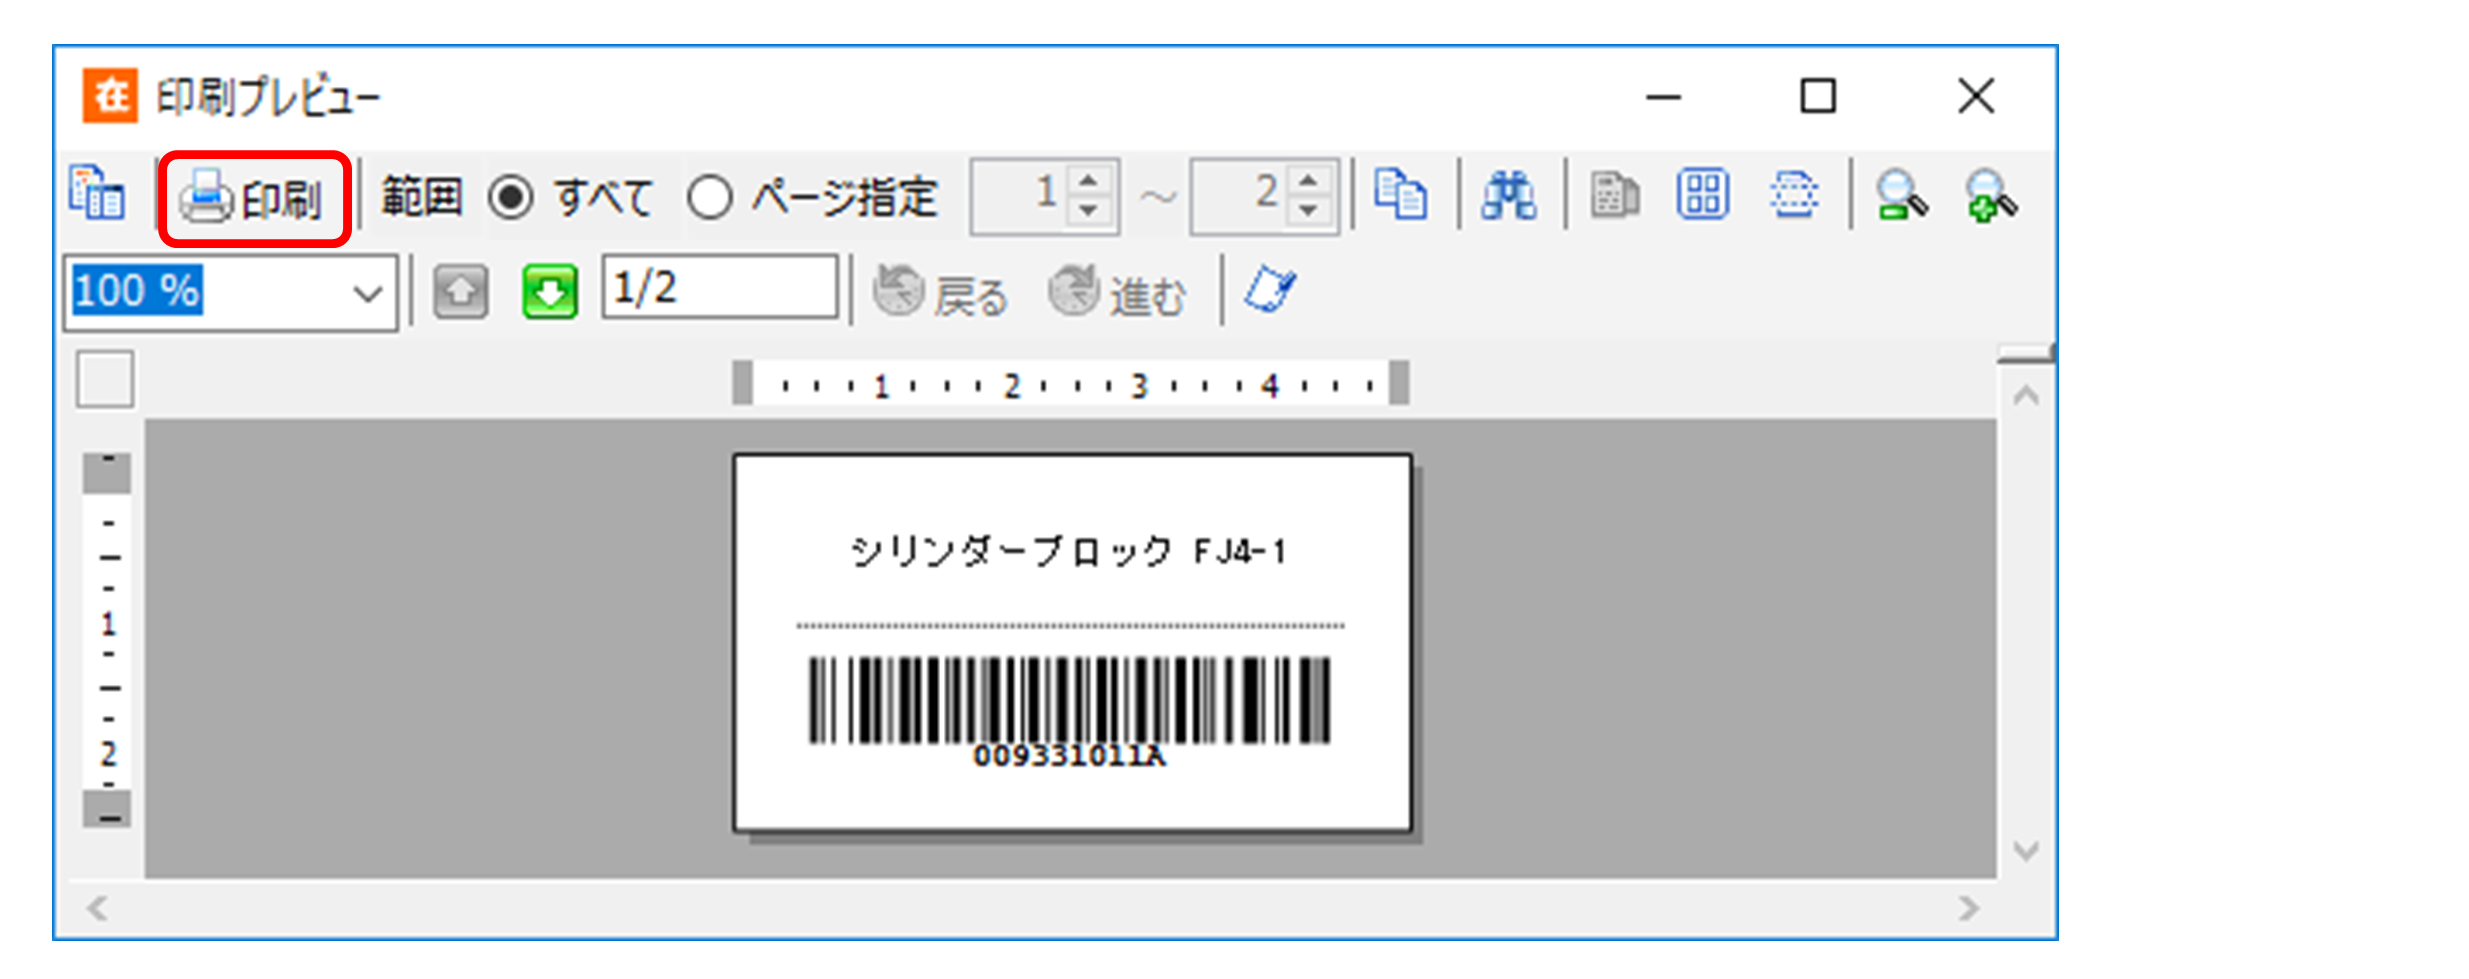This screenshot has width=2469, height=979.
Task: Click the zoom in magnifier icon
Action: coord(1990,194)
